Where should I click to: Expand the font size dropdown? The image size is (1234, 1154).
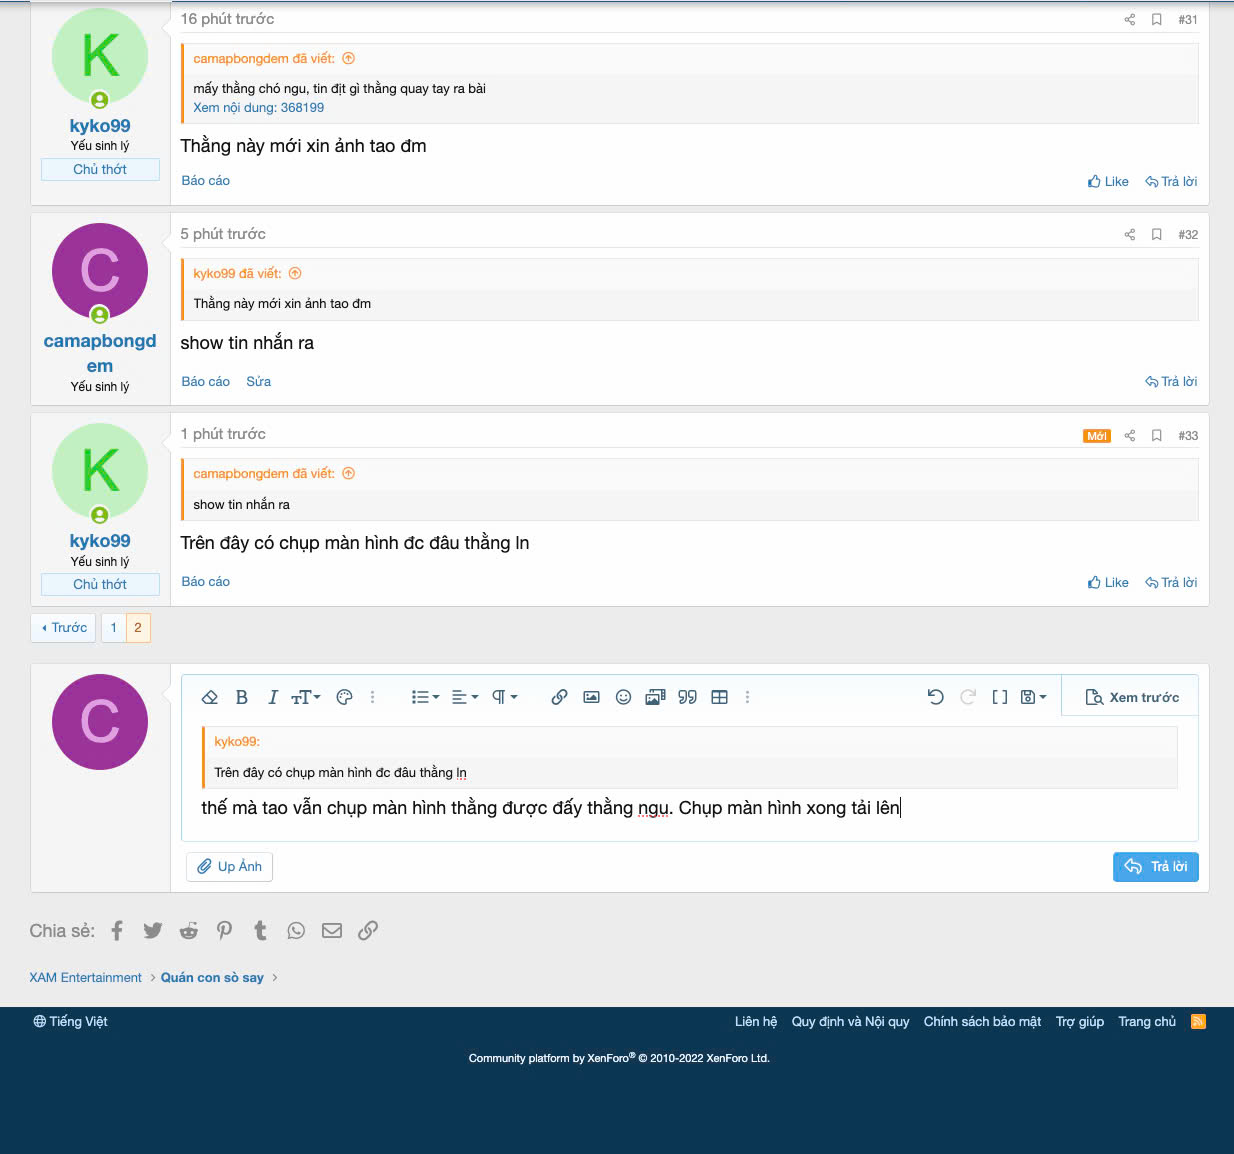click(305, 697)
